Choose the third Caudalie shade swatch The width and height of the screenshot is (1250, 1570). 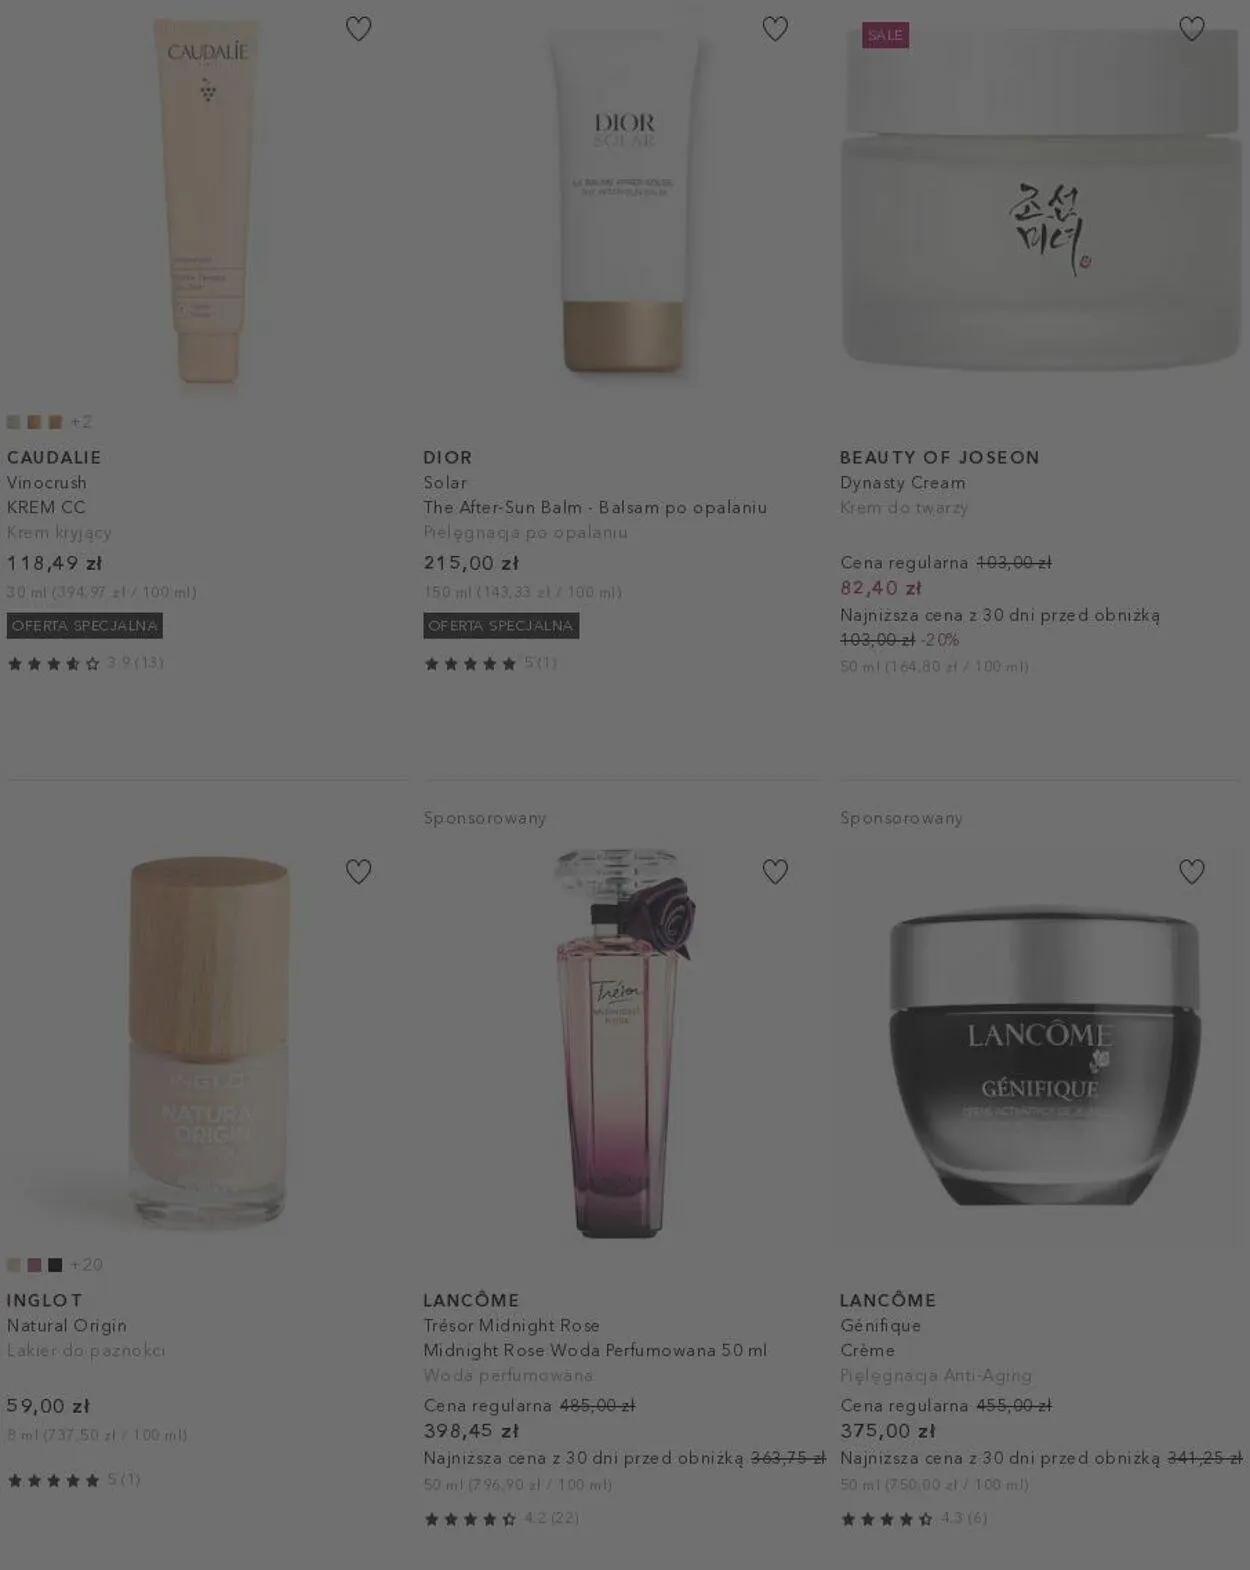point(56,422)
